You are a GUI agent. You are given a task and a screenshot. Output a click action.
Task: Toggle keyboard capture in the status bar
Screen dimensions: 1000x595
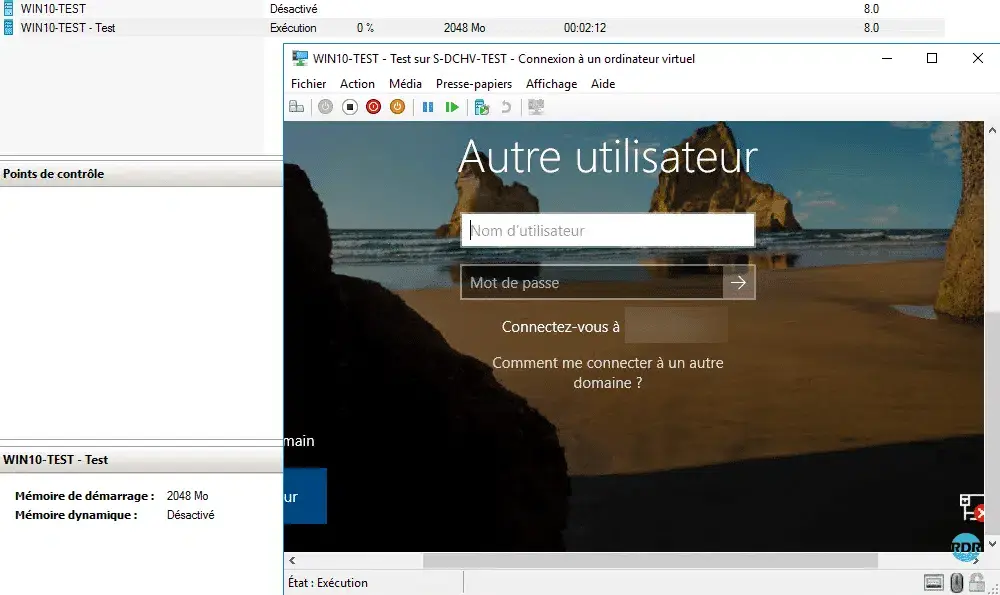point(933,582)
